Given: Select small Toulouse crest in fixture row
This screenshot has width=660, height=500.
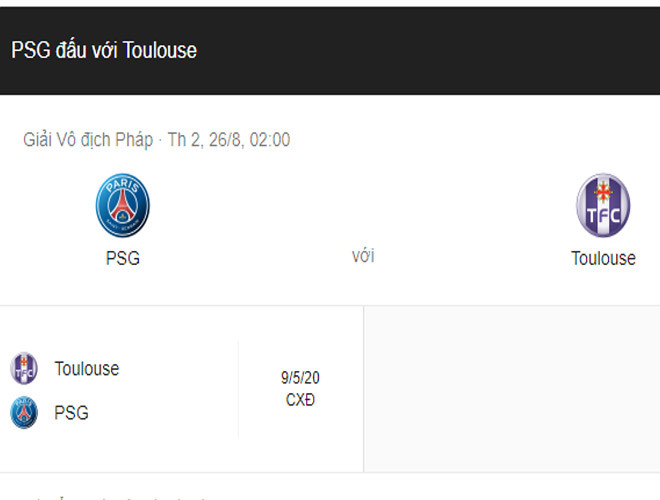Looking at the screenshot, I should click(24, 368).
